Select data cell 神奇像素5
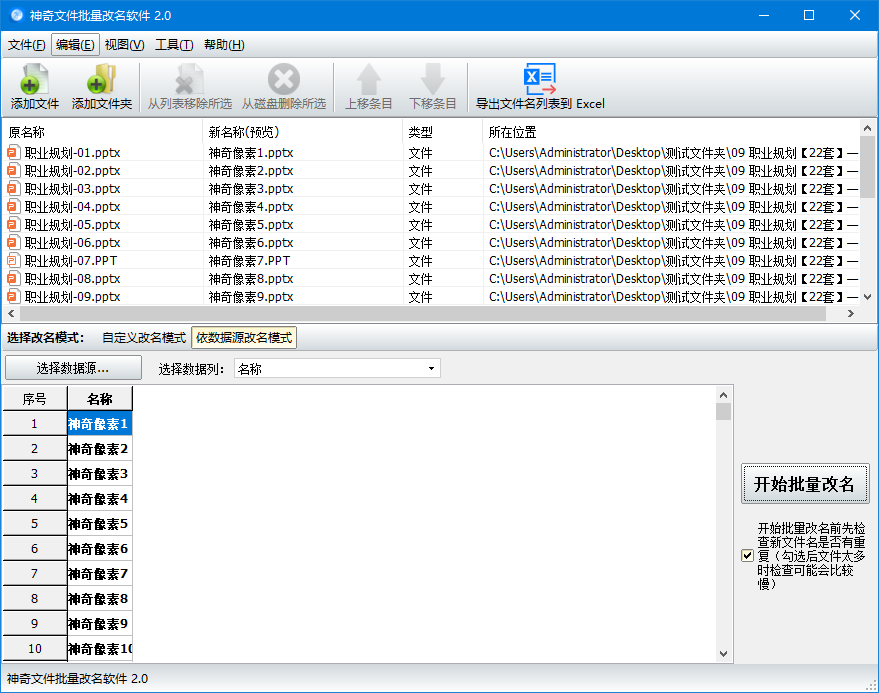879x693 pixels. (x=100, y=524)
